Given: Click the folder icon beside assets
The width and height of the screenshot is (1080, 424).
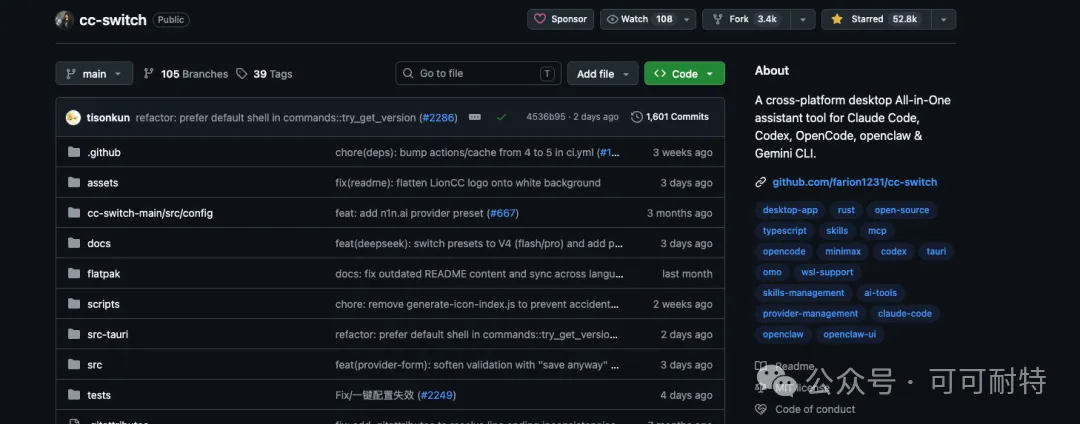Looking at the screenshot, I should coord(74,182).
